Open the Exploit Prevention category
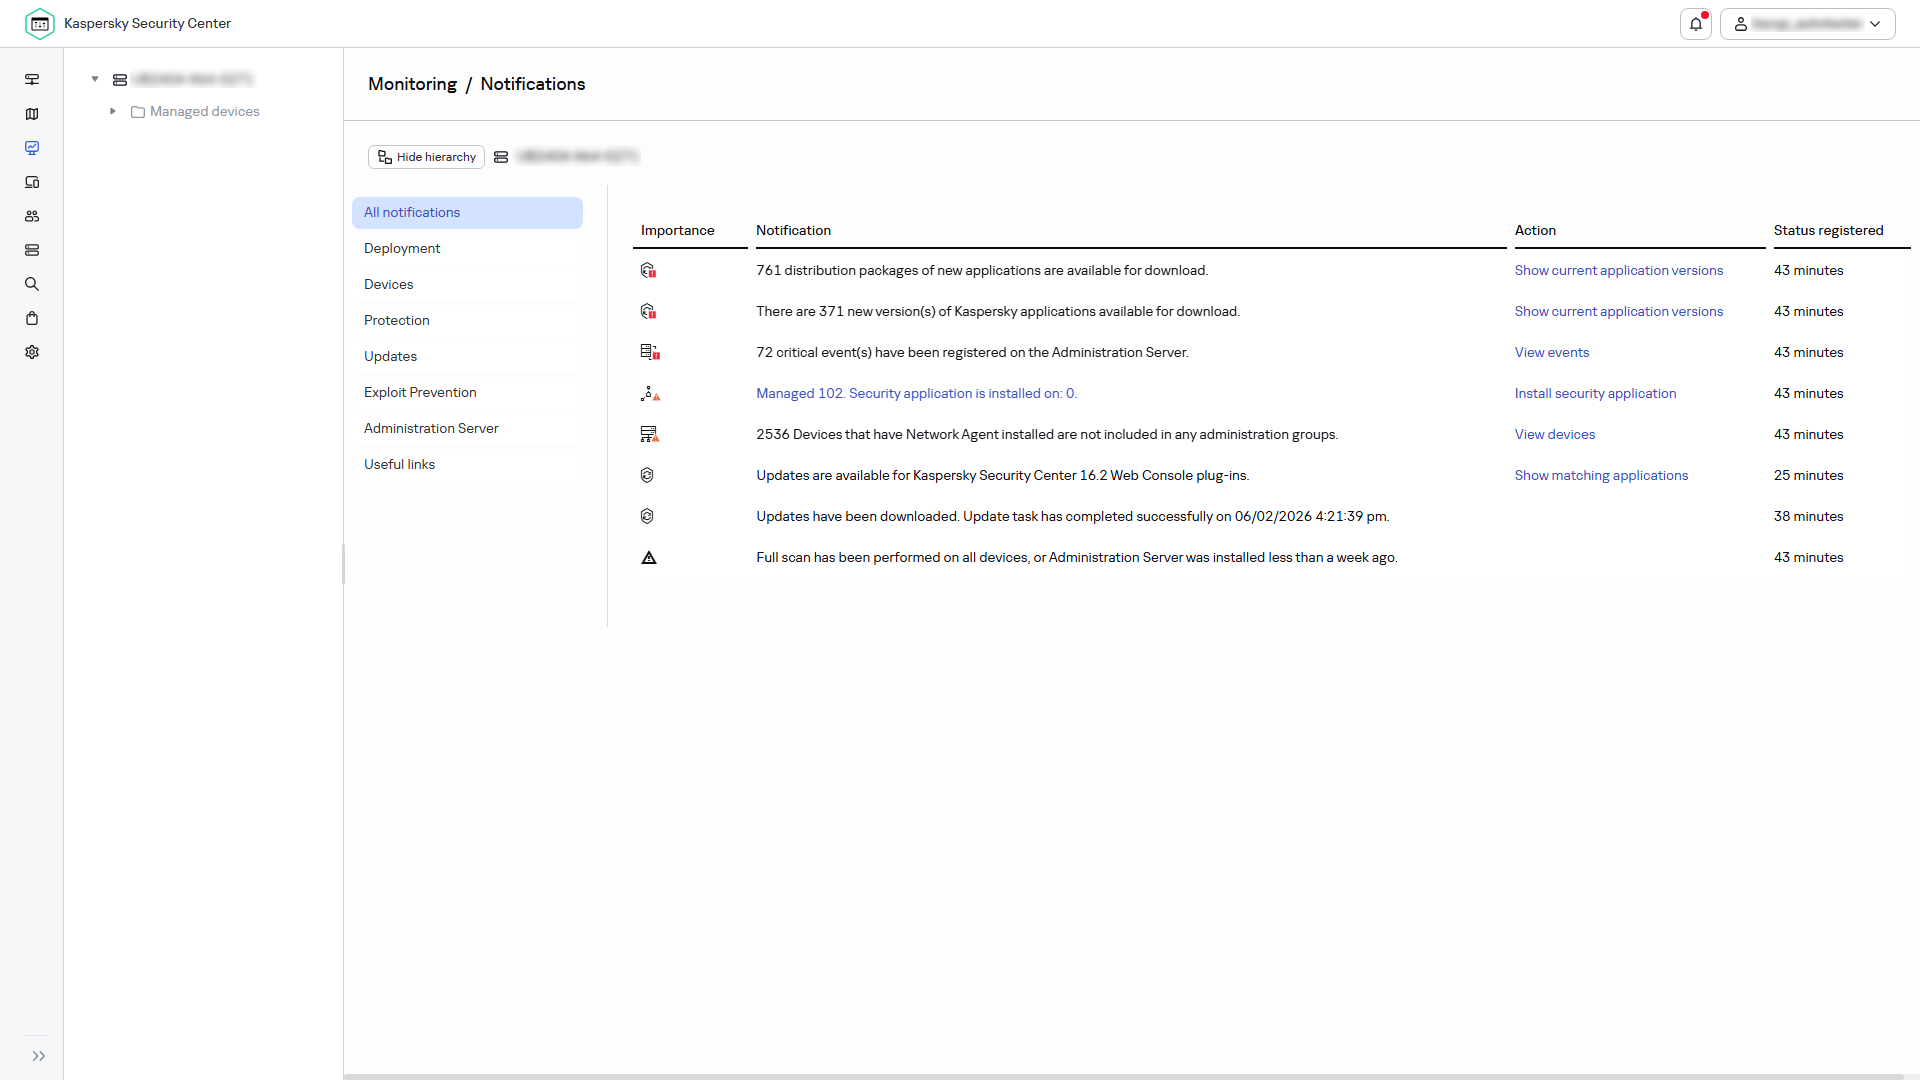1920x1080 pixels. coord(467,392)
